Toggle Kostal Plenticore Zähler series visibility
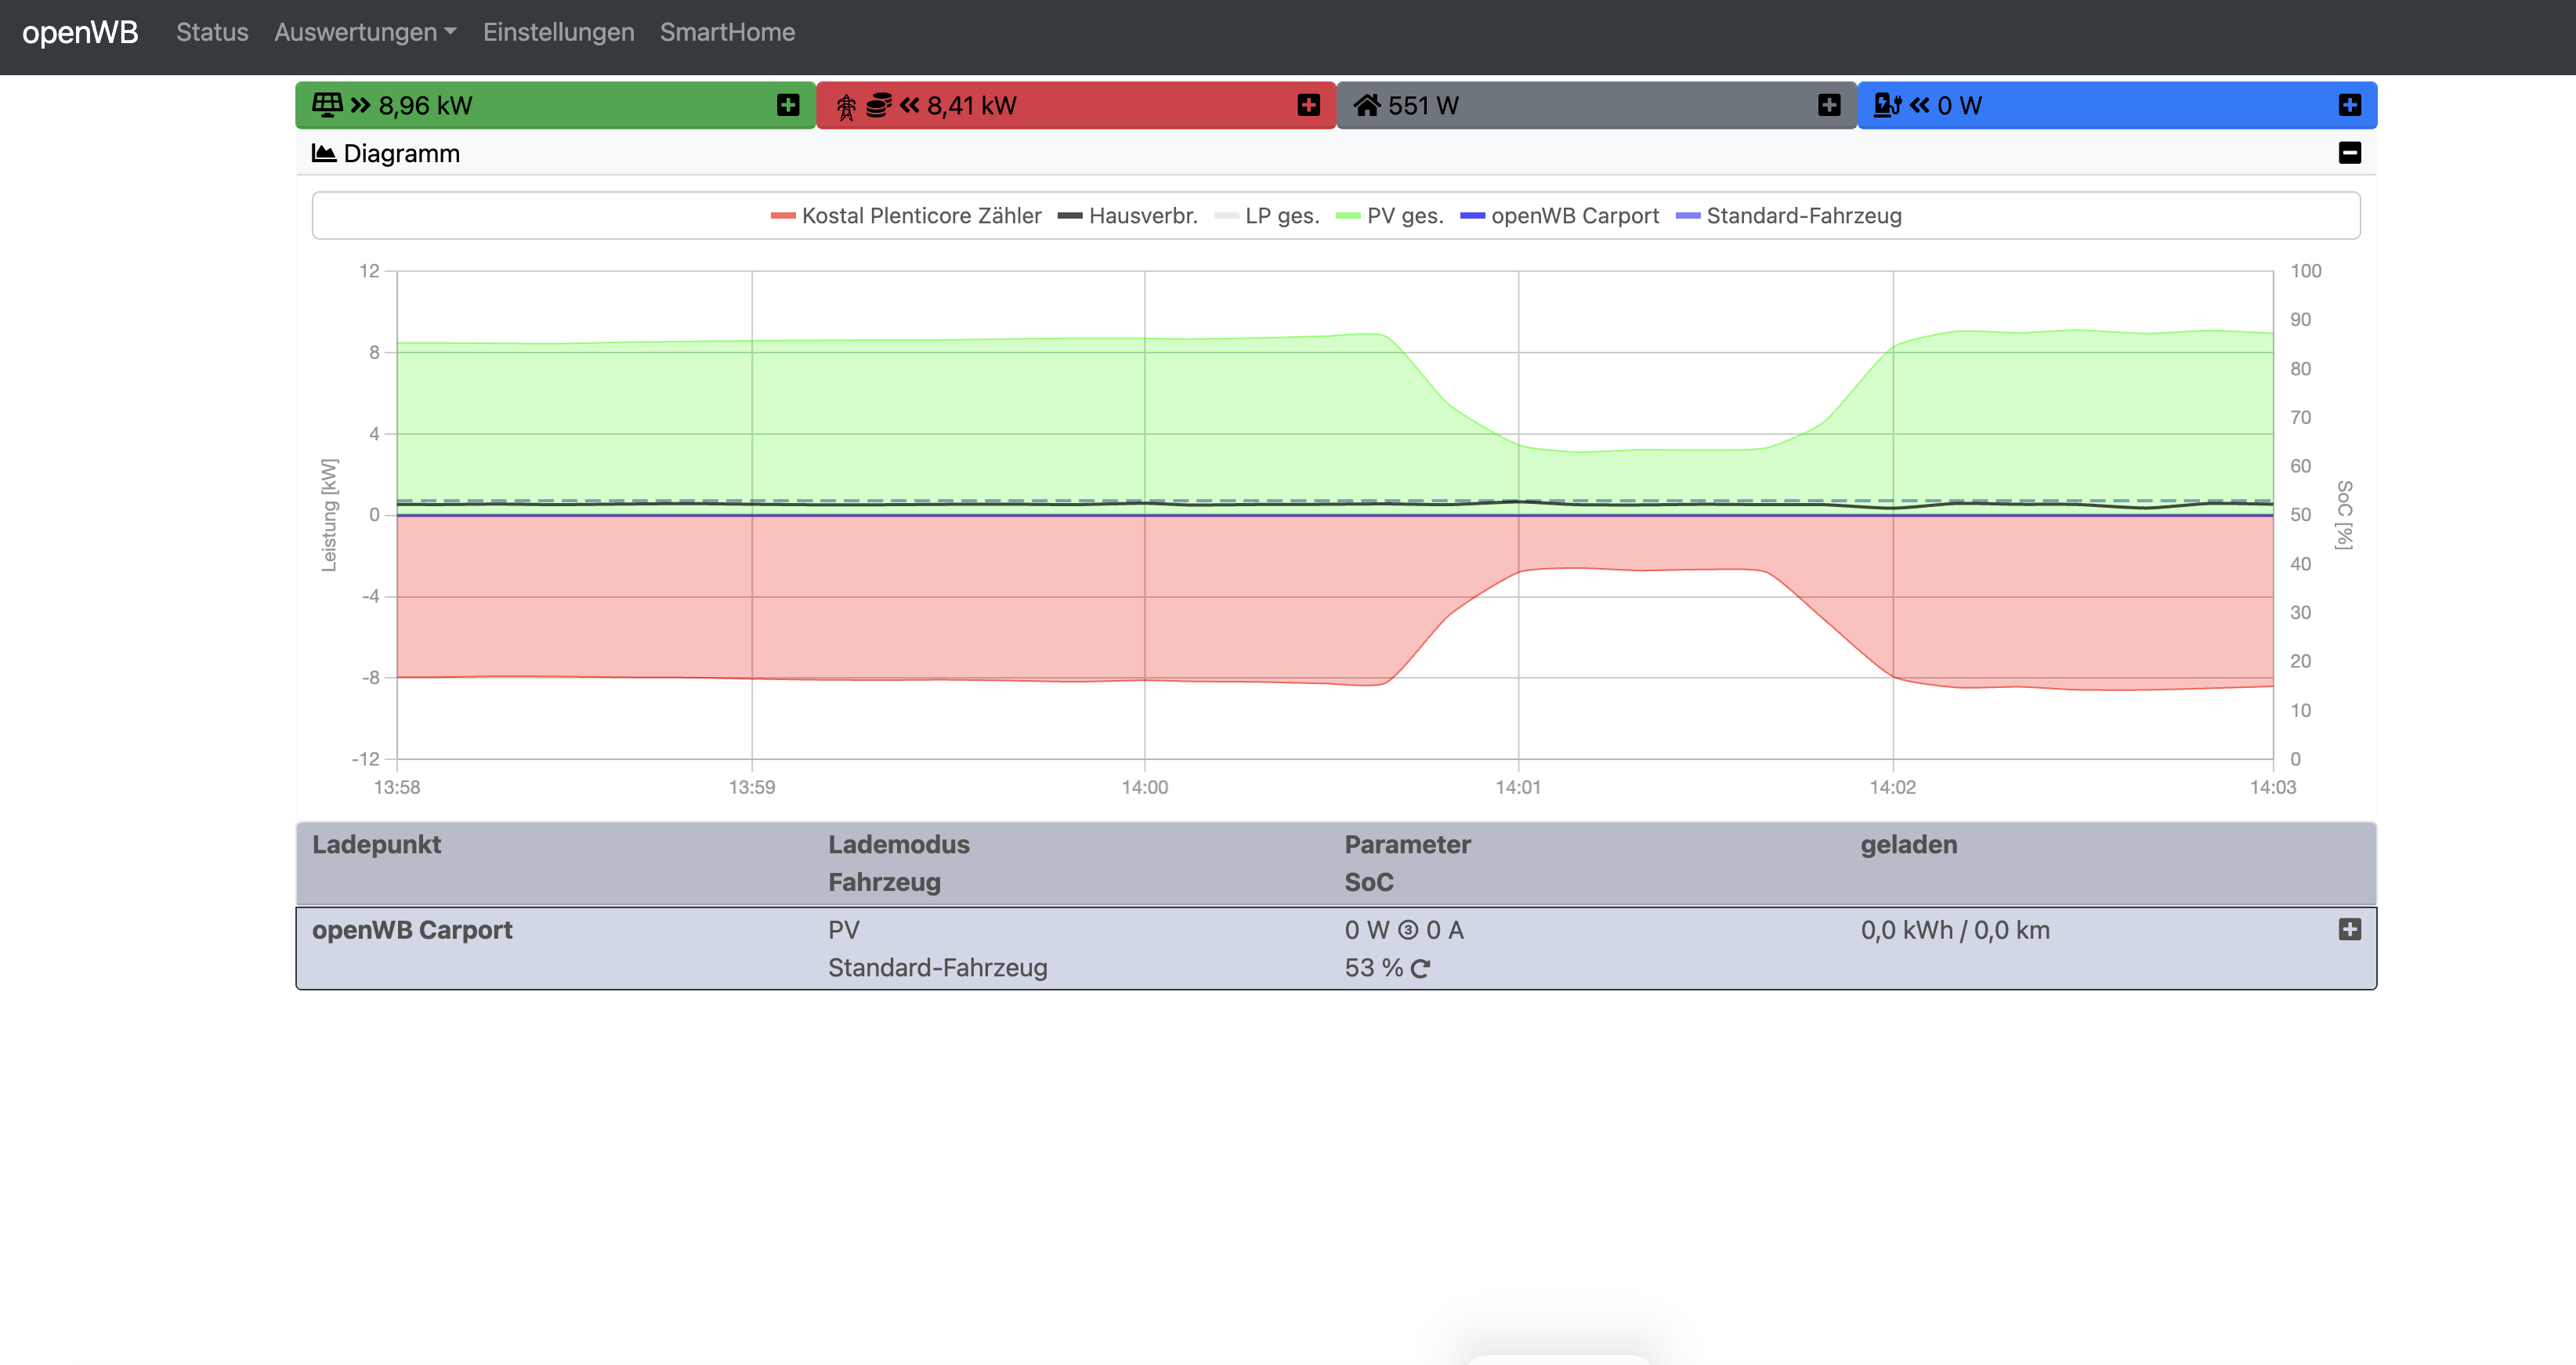This screenshot has height=1365, width=2576. (x=920, y=216)
